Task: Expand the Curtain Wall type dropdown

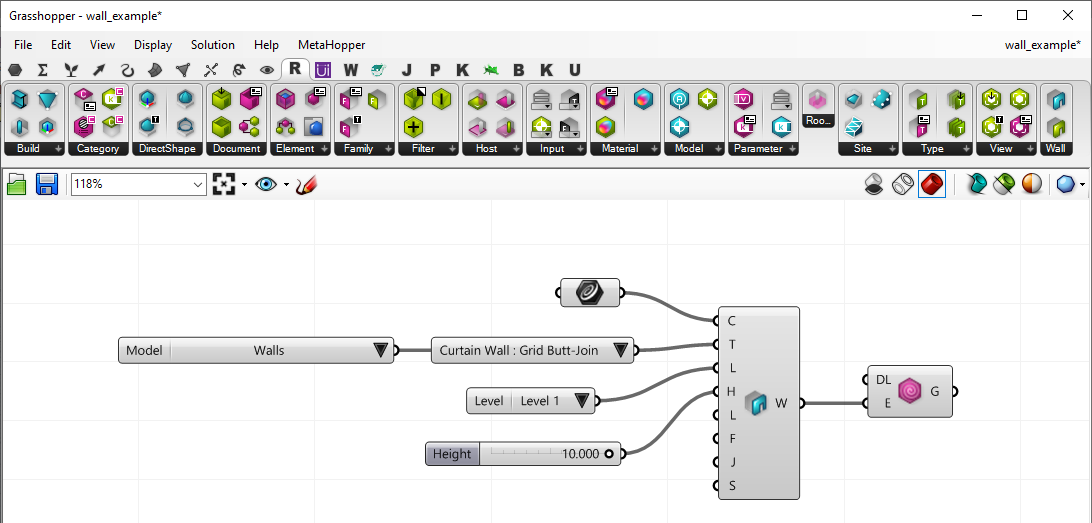Action: (620, 351)
